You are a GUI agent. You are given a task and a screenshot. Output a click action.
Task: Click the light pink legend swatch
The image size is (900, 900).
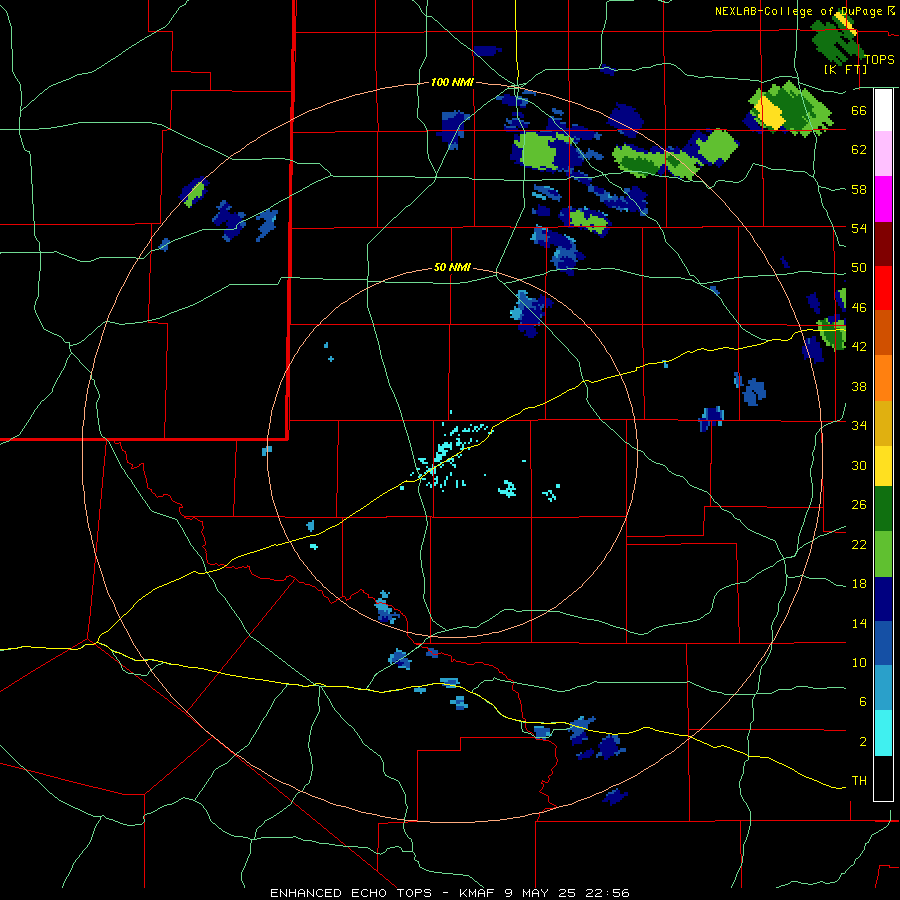point(883,153)
